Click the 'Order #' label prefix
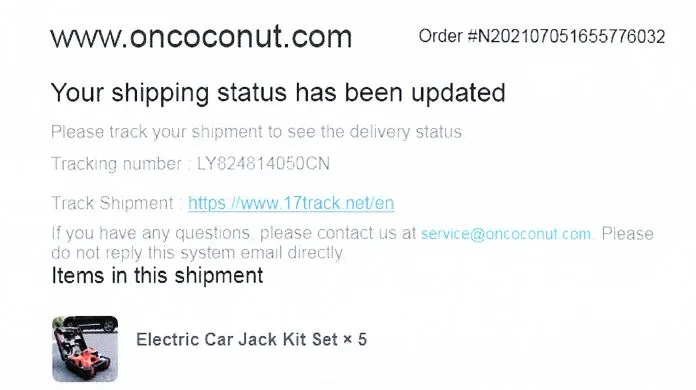The width and height of the screenshot is (696, 390). (448, 36)
